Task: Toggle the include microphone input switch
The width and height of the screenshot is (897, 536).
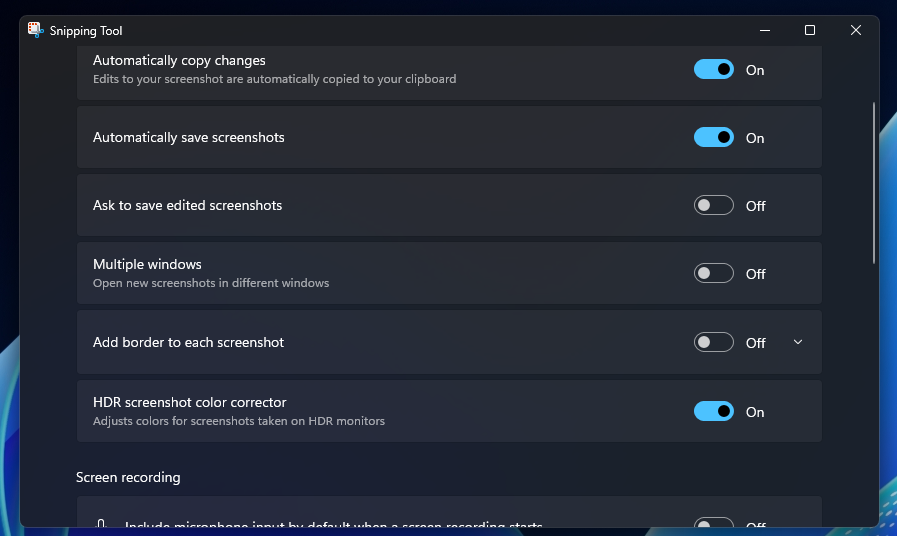Action: click(713, 523)
